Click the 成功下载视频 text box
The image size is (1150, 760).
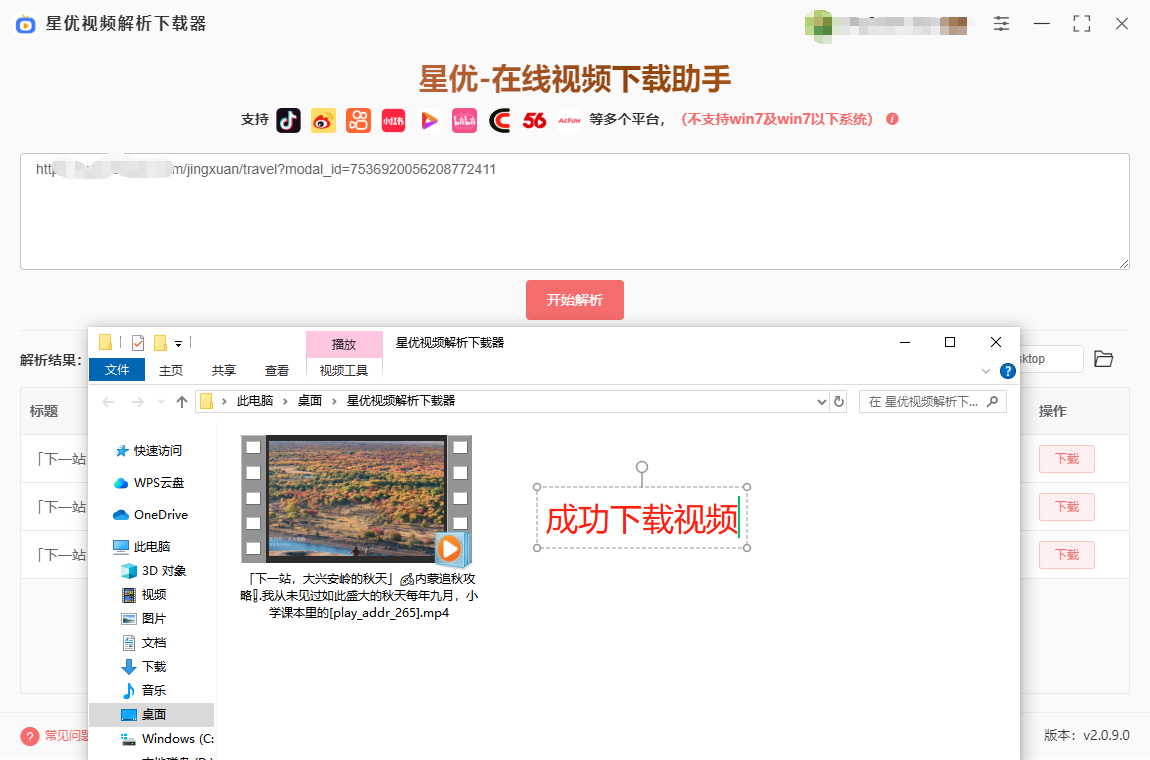642,519
